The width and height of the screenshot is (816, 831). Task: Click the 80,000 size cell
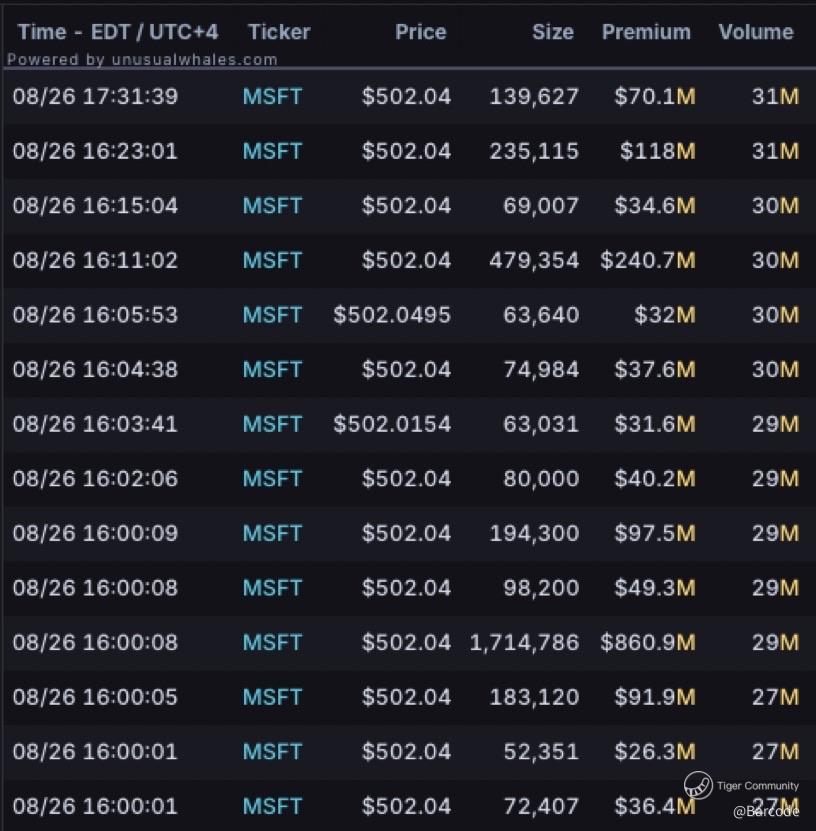pos(535,478)
